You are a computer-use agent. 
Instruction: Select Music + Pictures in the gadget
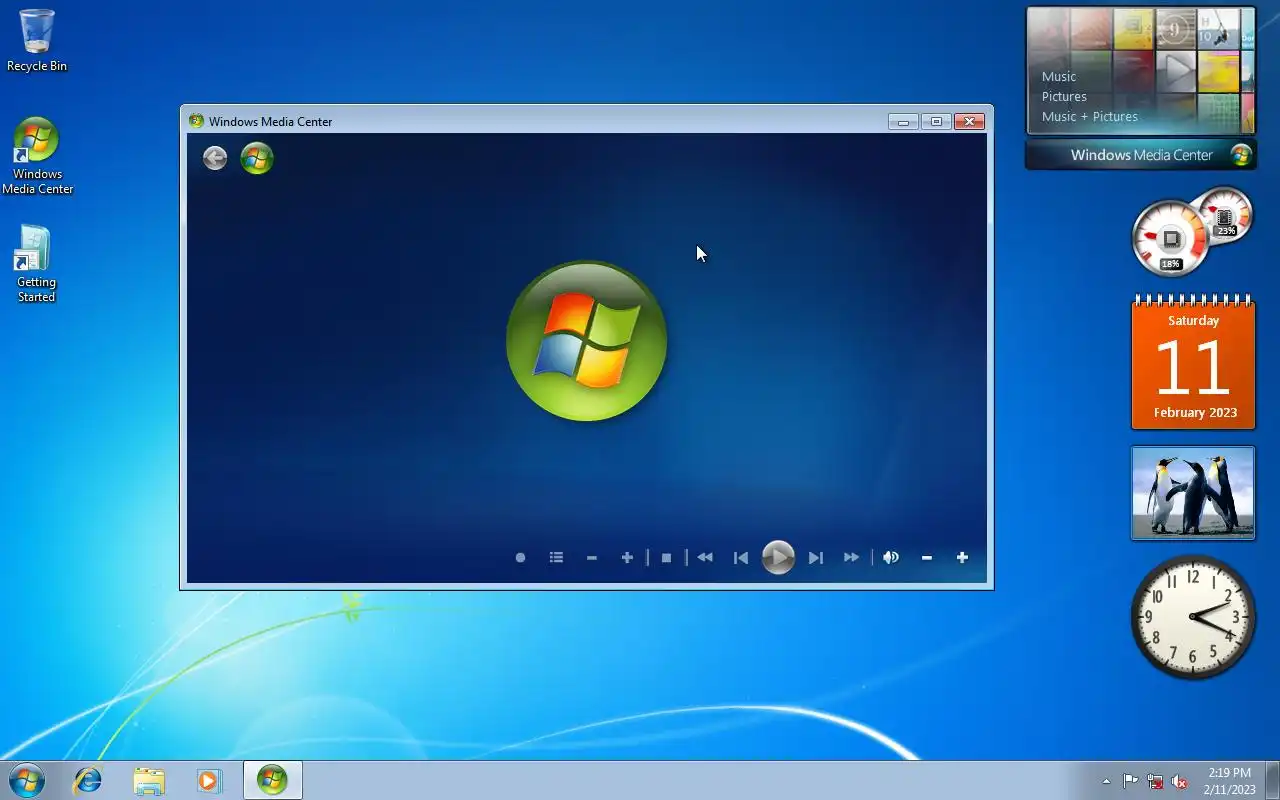[1090, 116]
